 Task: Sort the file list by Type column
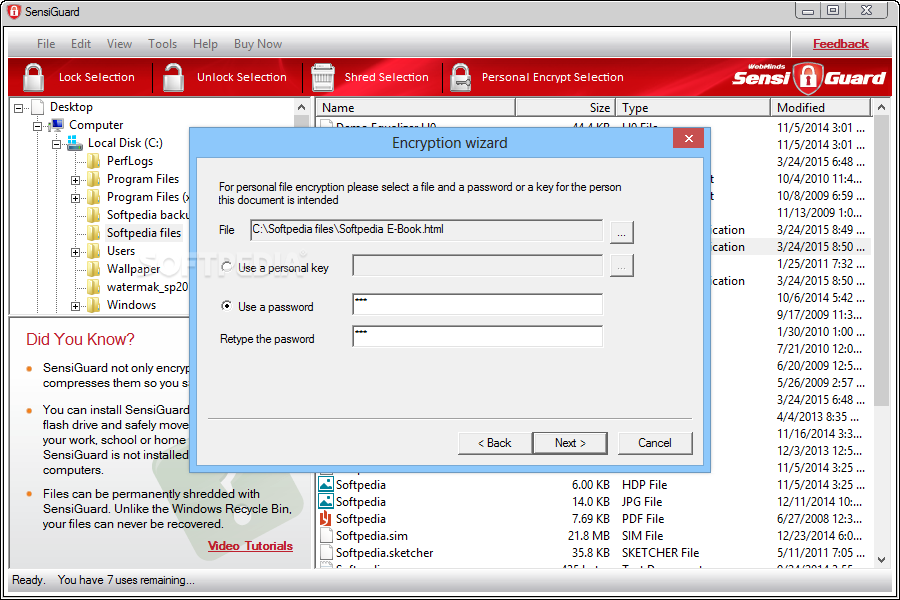pyautogui.click(x=693, y=107)
